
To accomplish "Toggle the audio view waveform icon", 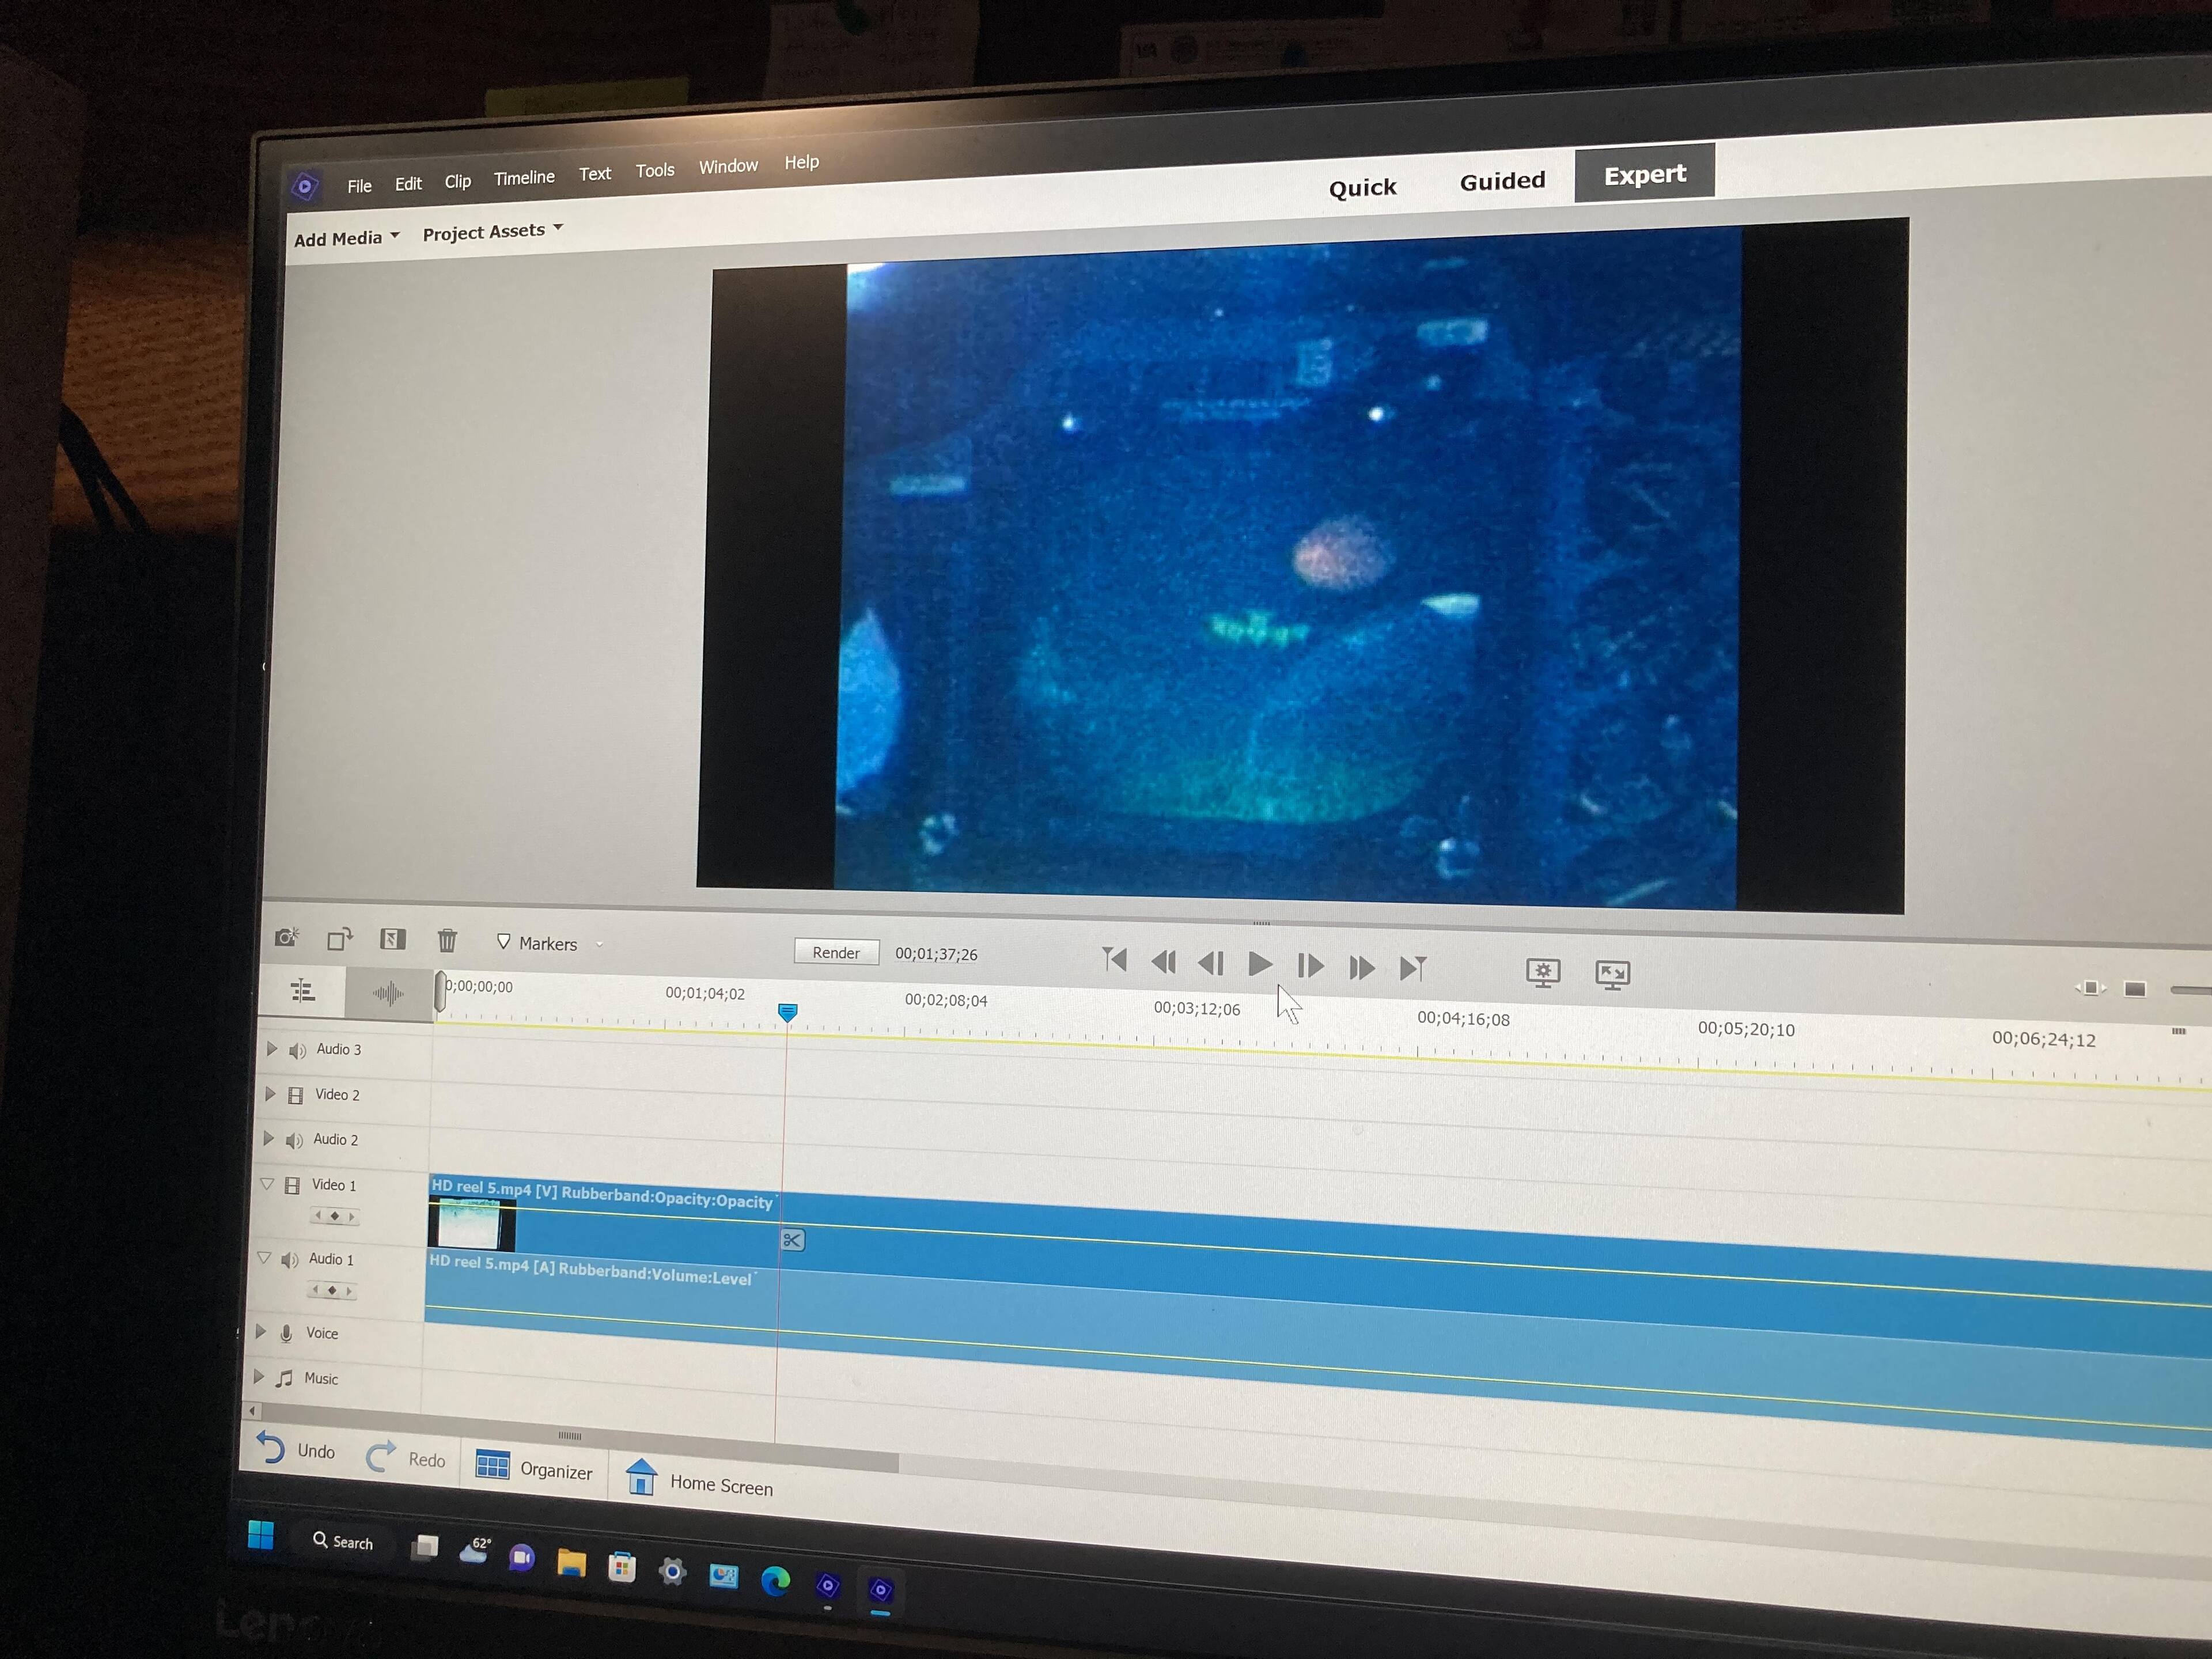I will [388, 993].
